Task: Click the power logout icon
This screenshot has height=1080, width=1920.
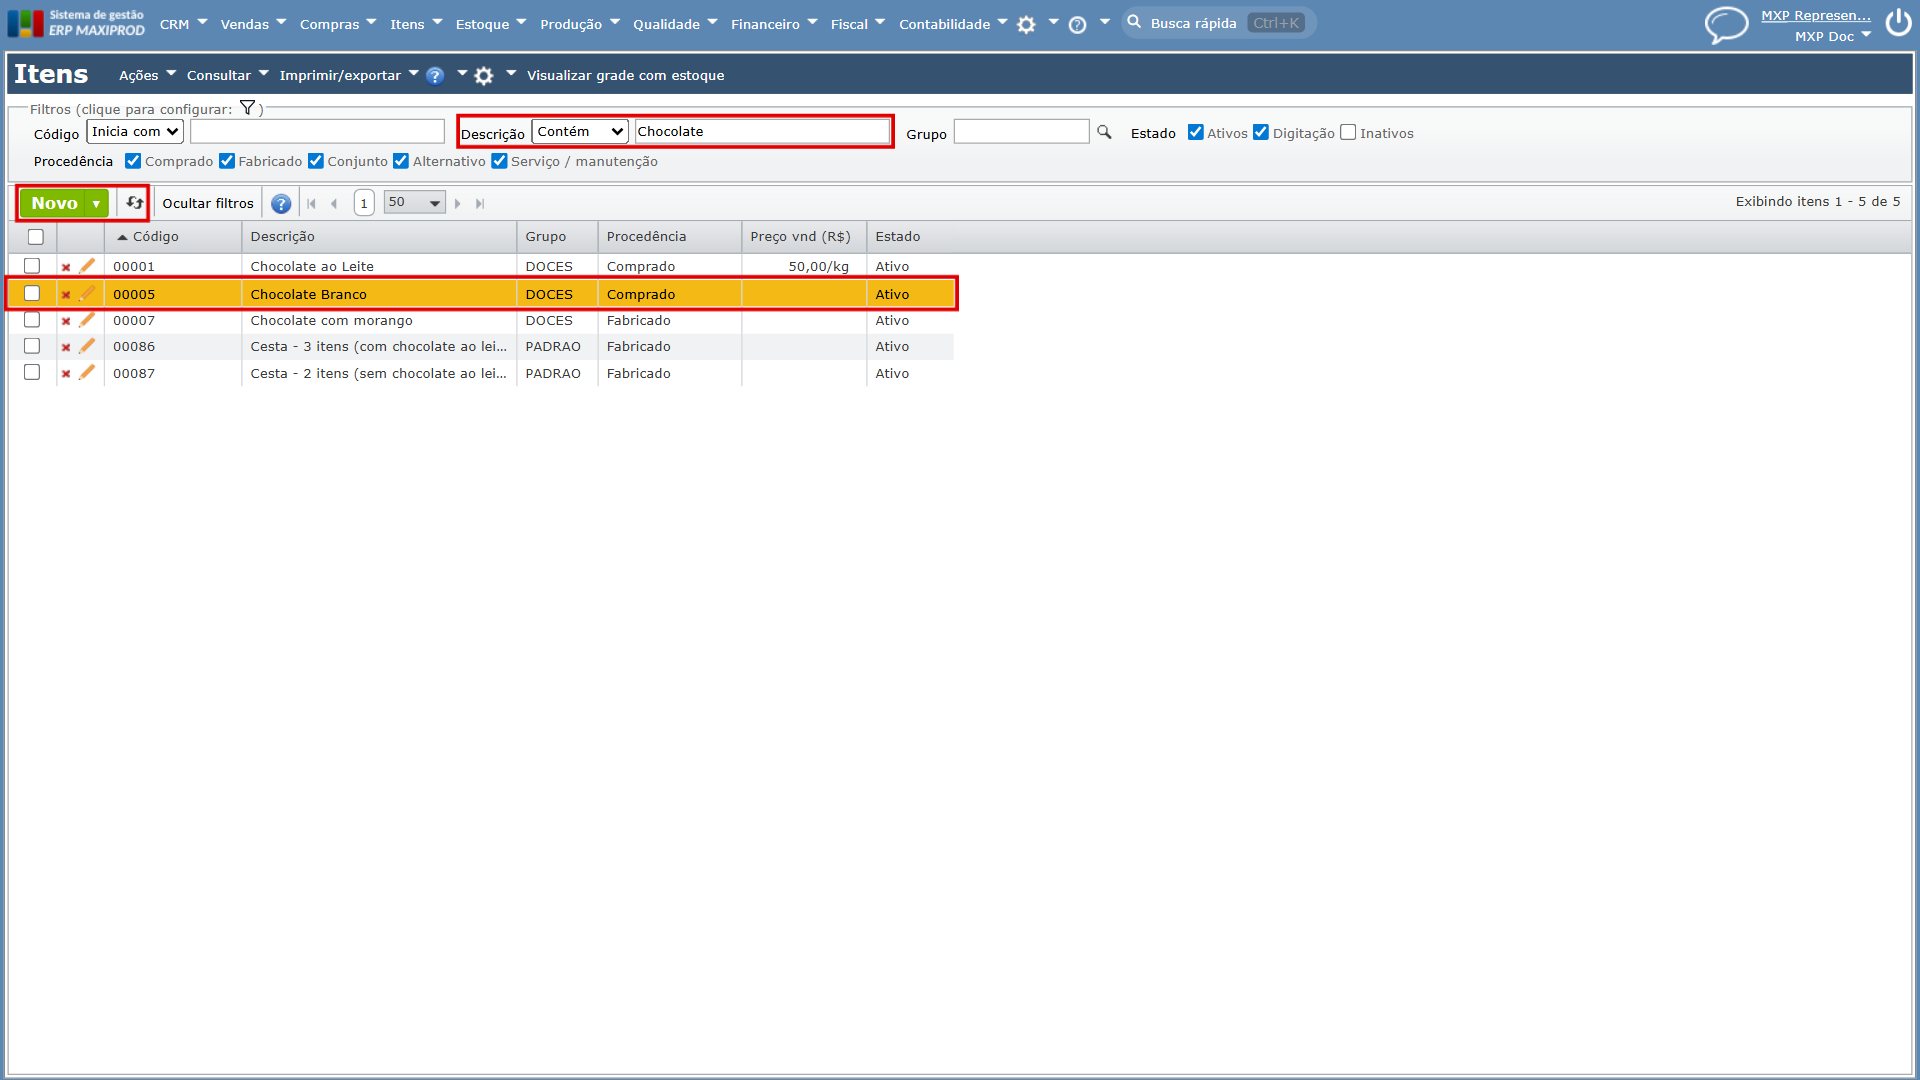Action: point(1898,23)
